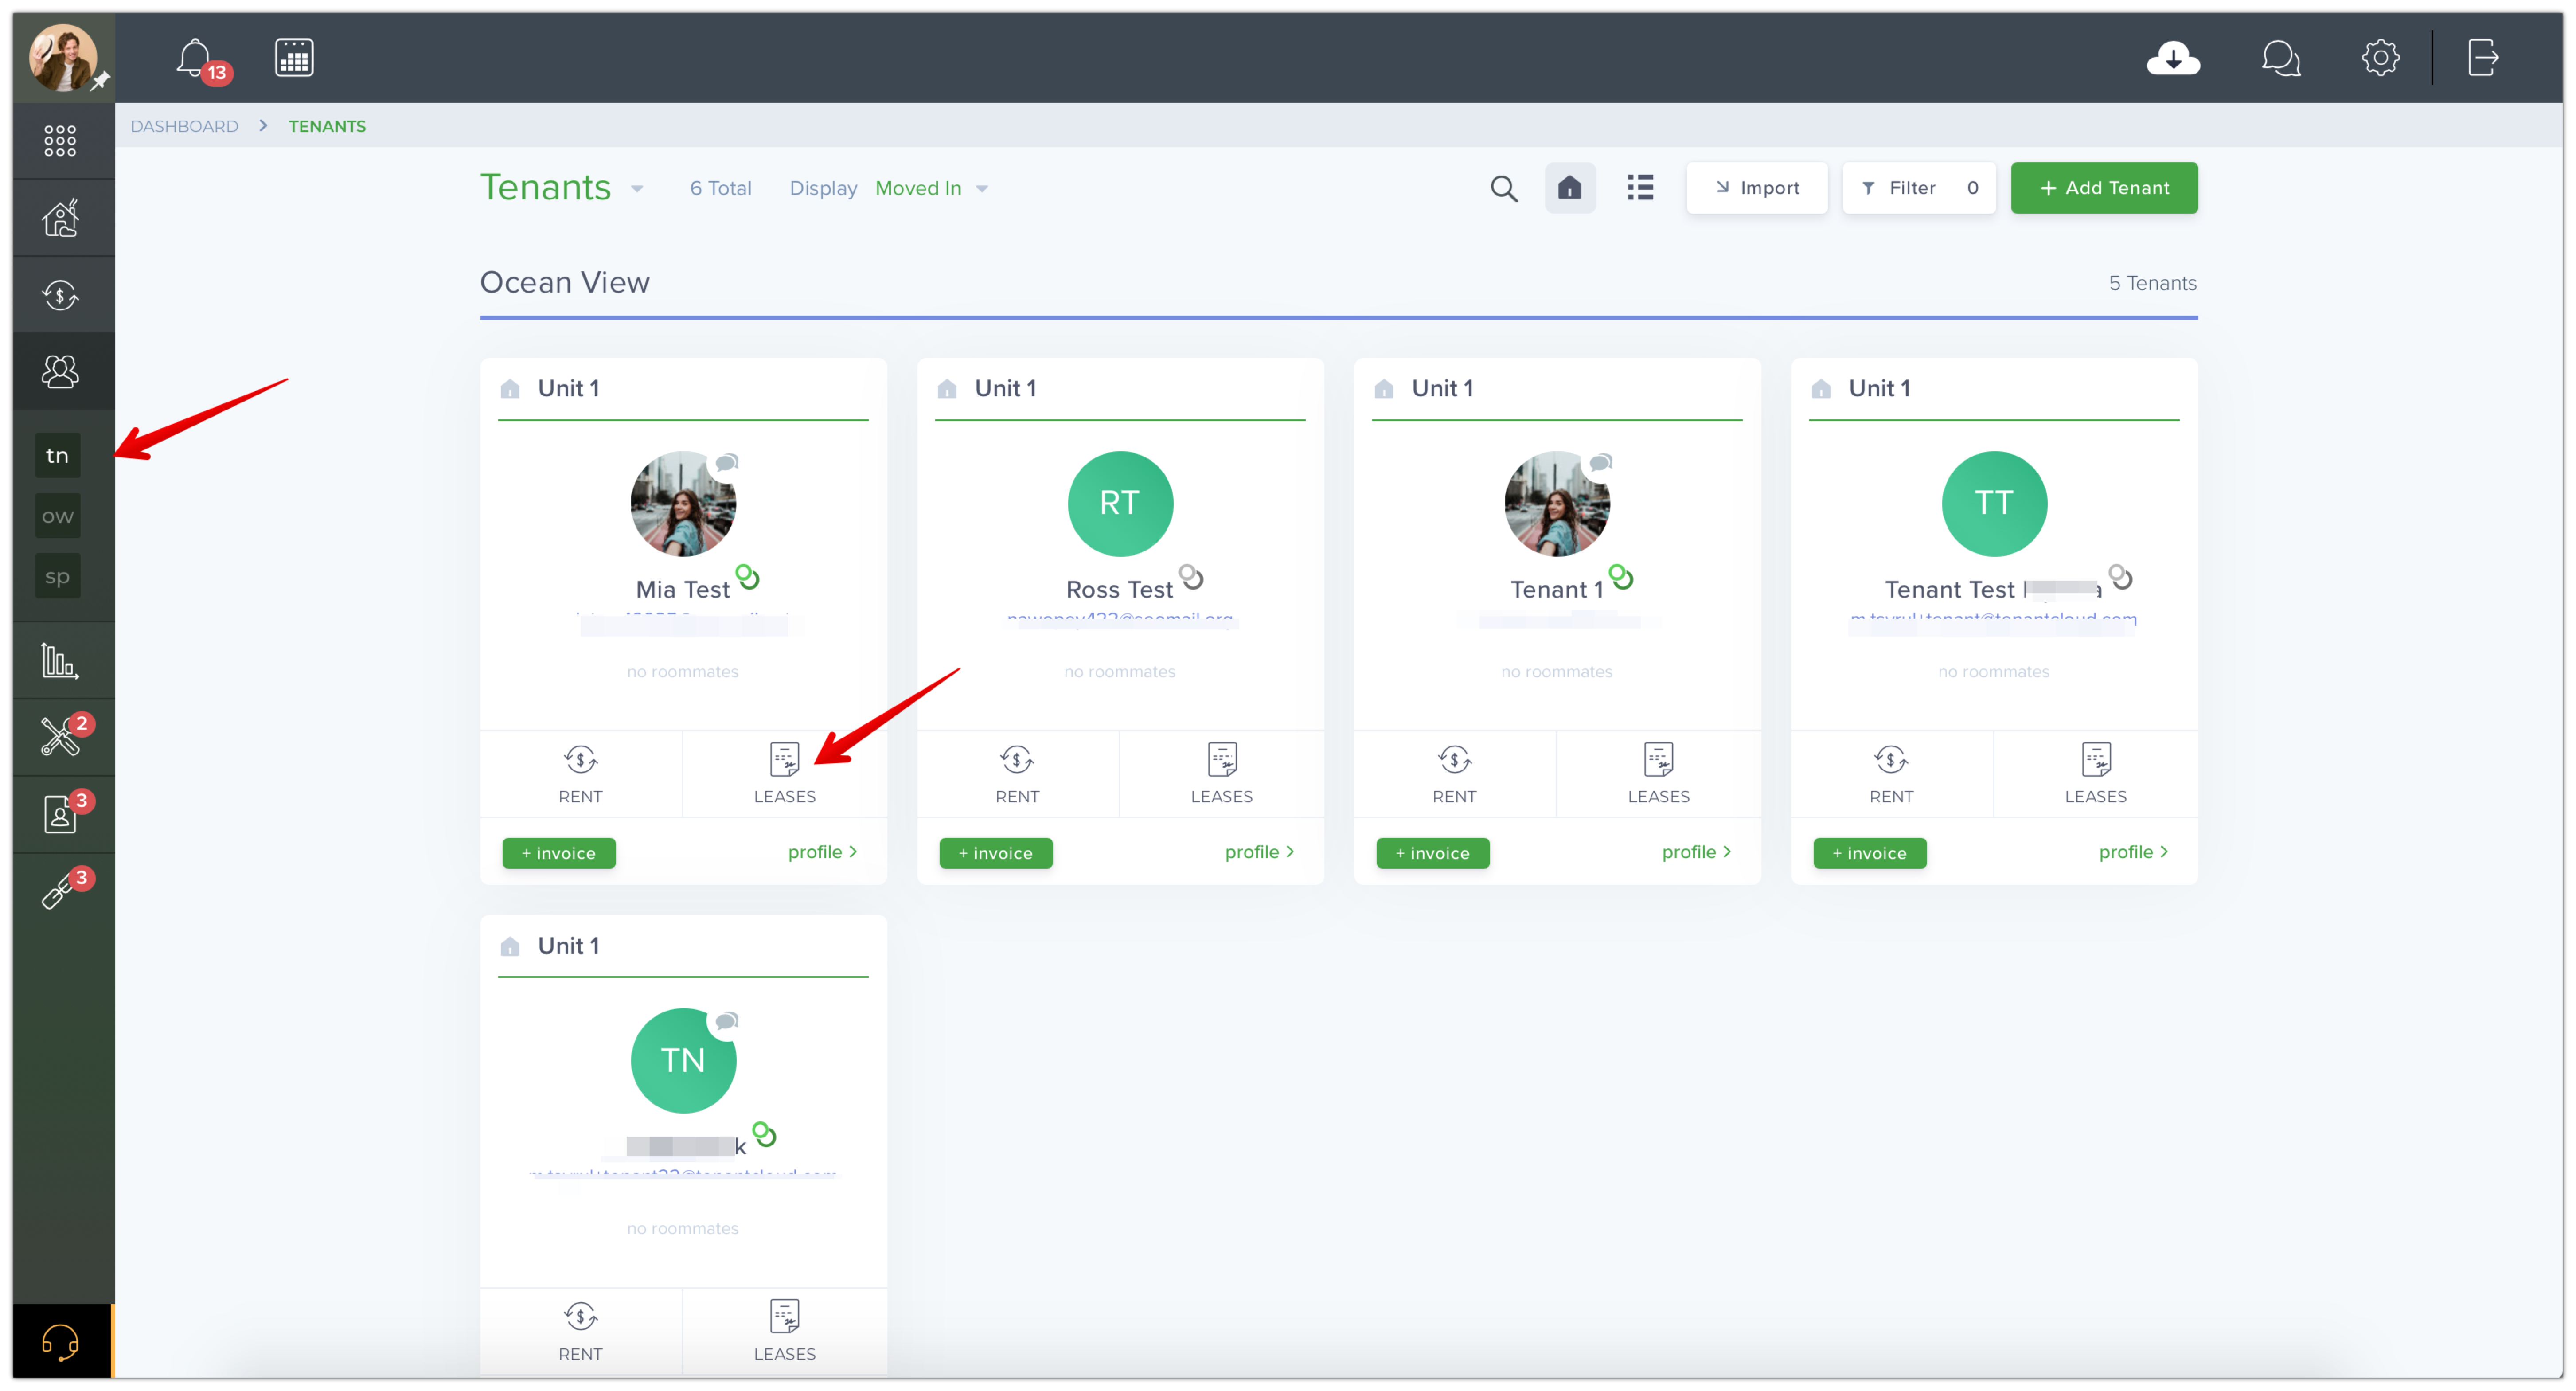The width and height of the screenshot is (2576, 1391).
Task: Switch to list view
Action: pyautogui.click(x=1640, y=188)
